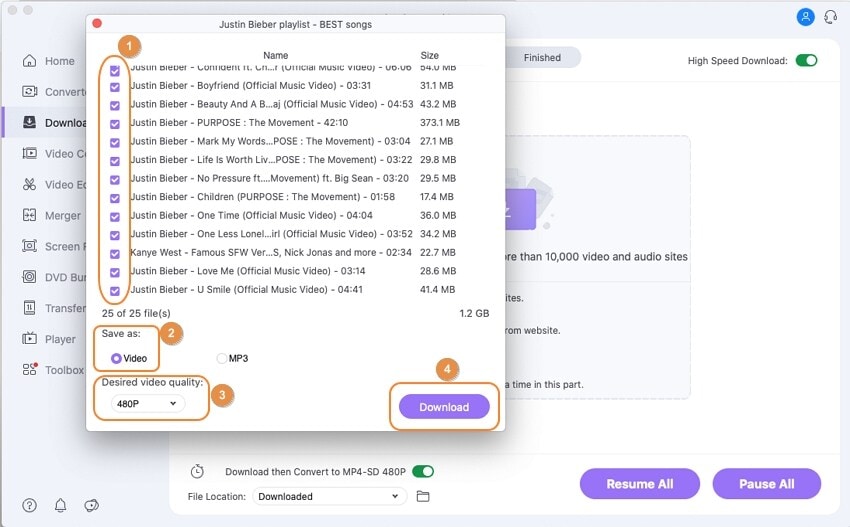Click the 27.1 MB size value
Viewport: 850px width, 527px height.
point(436,141)
